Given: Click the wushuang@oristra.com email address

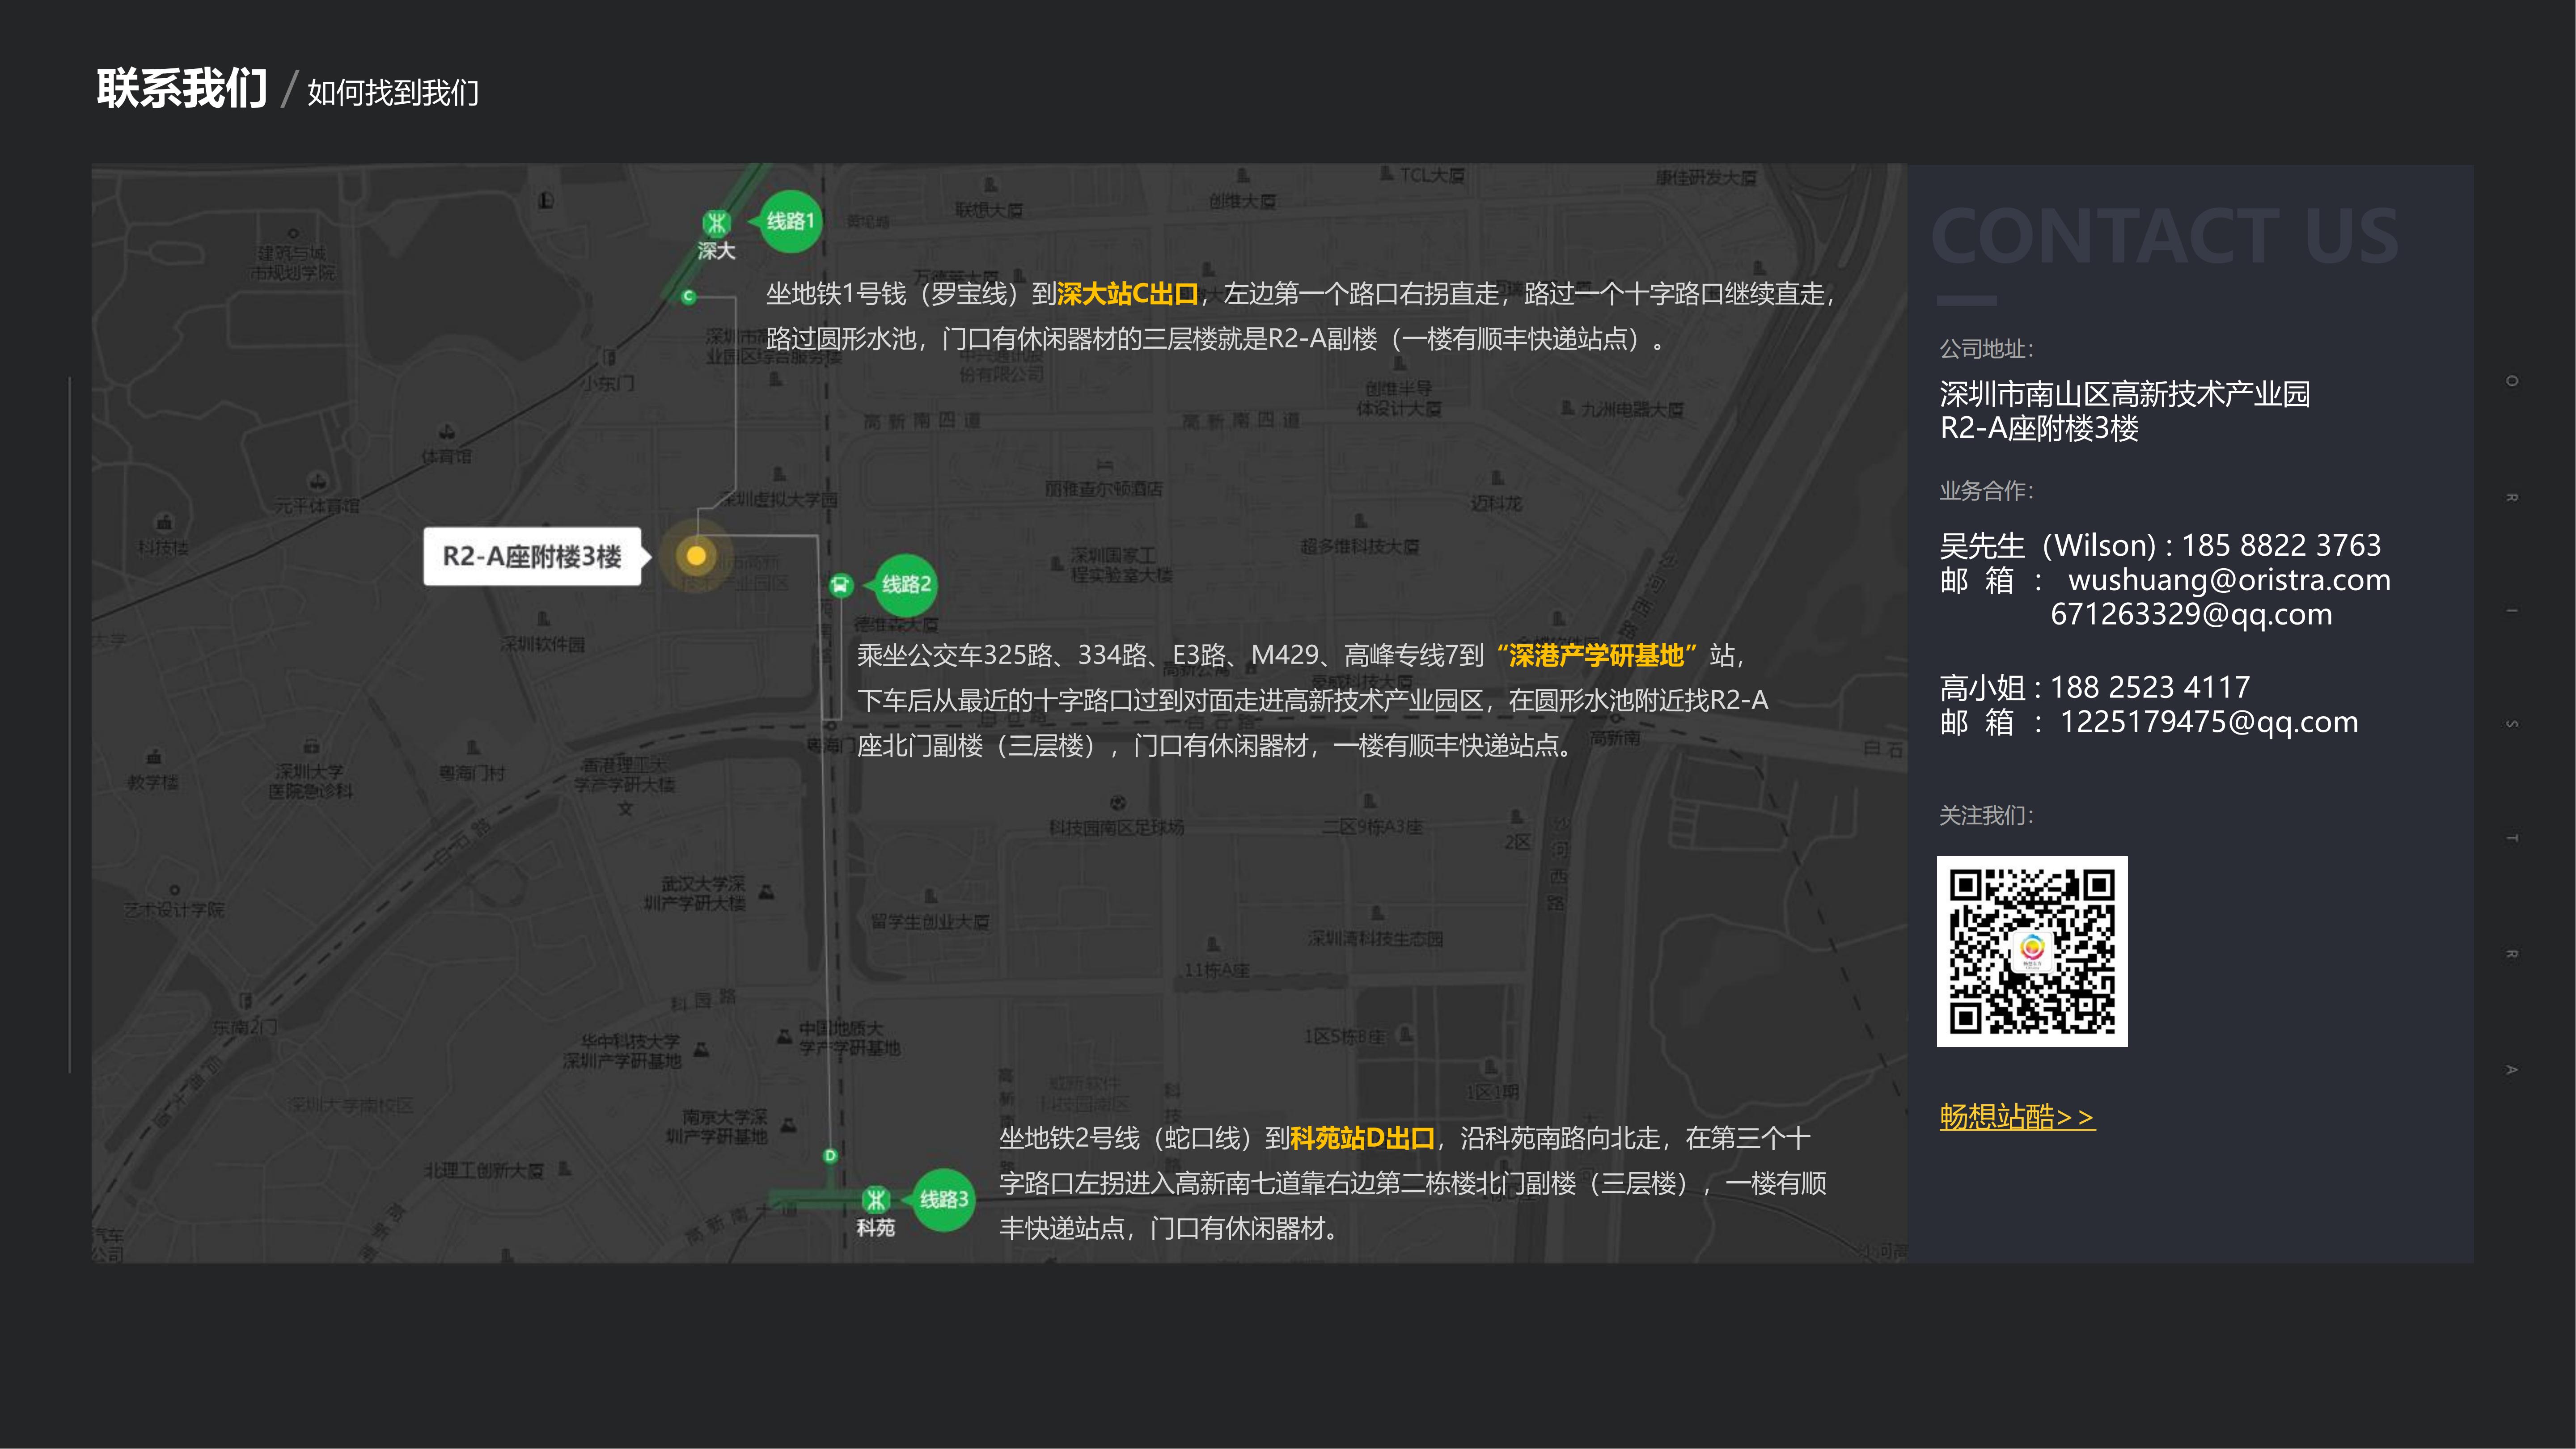Looking at the screenshot, I should coord(2229,580).
